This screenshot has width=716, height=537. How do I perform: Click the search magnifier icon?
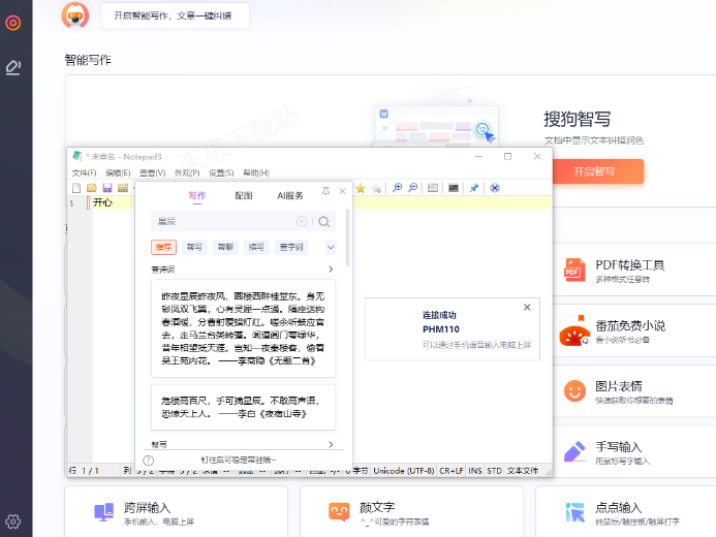pyautogui.click(x=324, y=221)
